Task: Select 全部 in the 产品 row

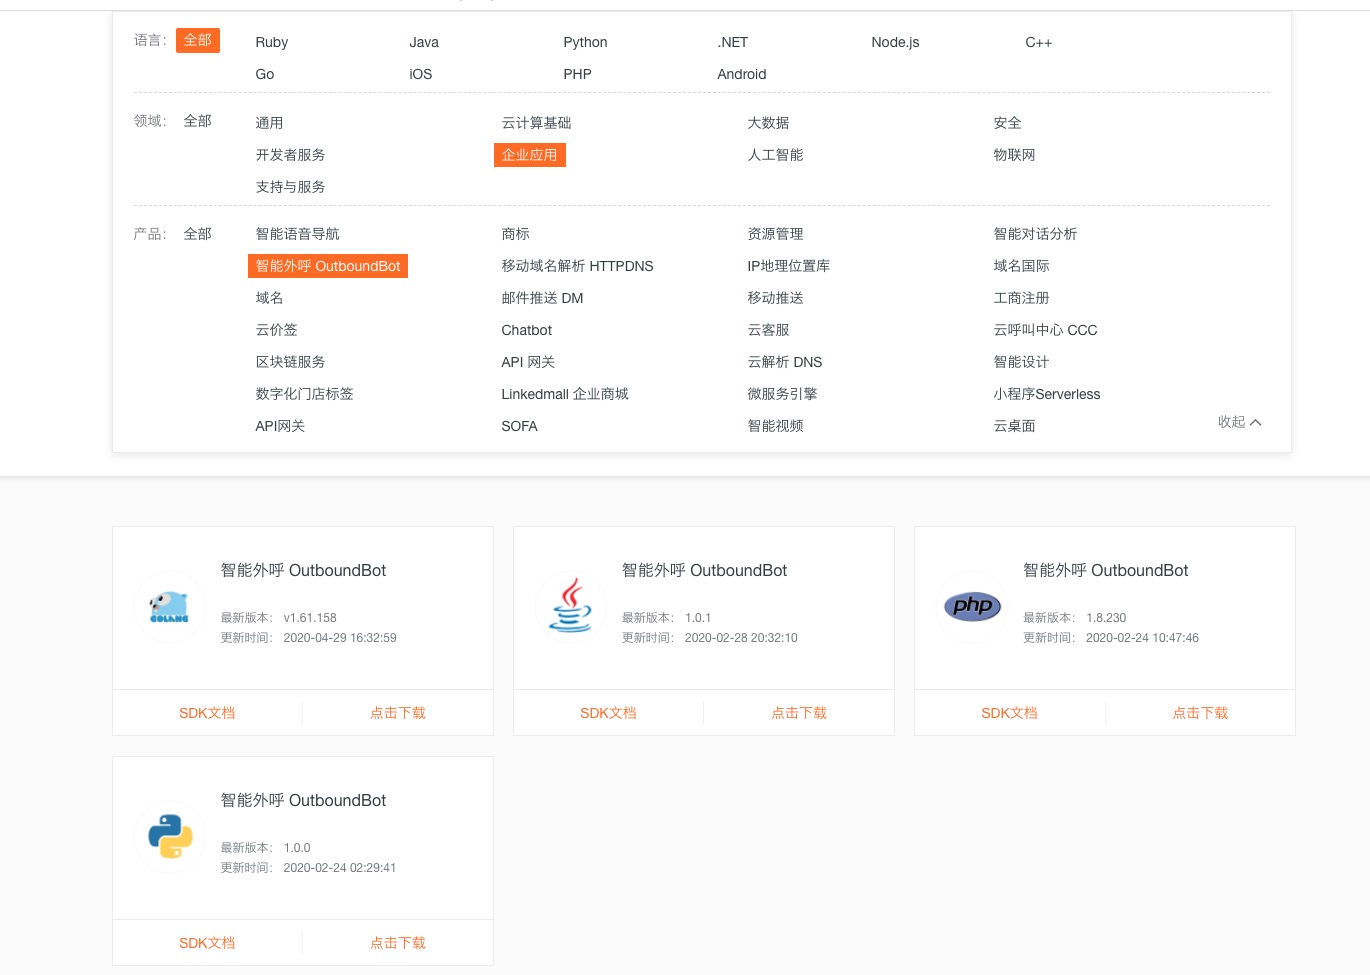Action: tap(198, 234)
